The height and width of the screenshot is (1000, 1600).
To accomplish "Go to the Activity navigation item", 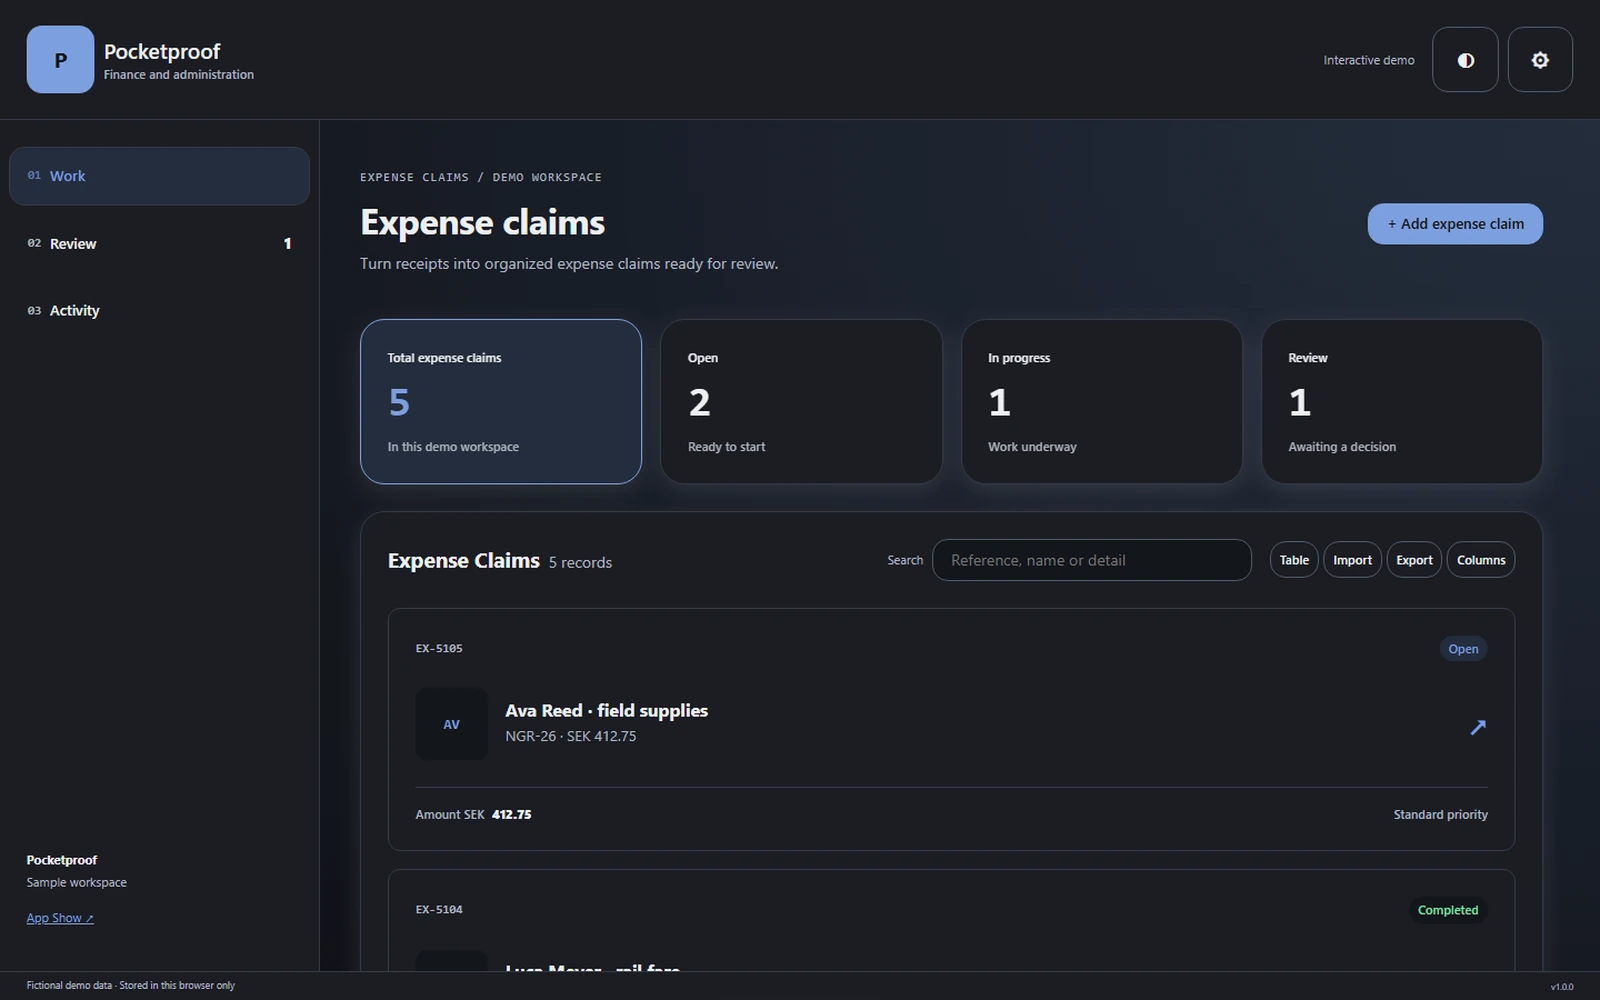I will click(159, 311).
